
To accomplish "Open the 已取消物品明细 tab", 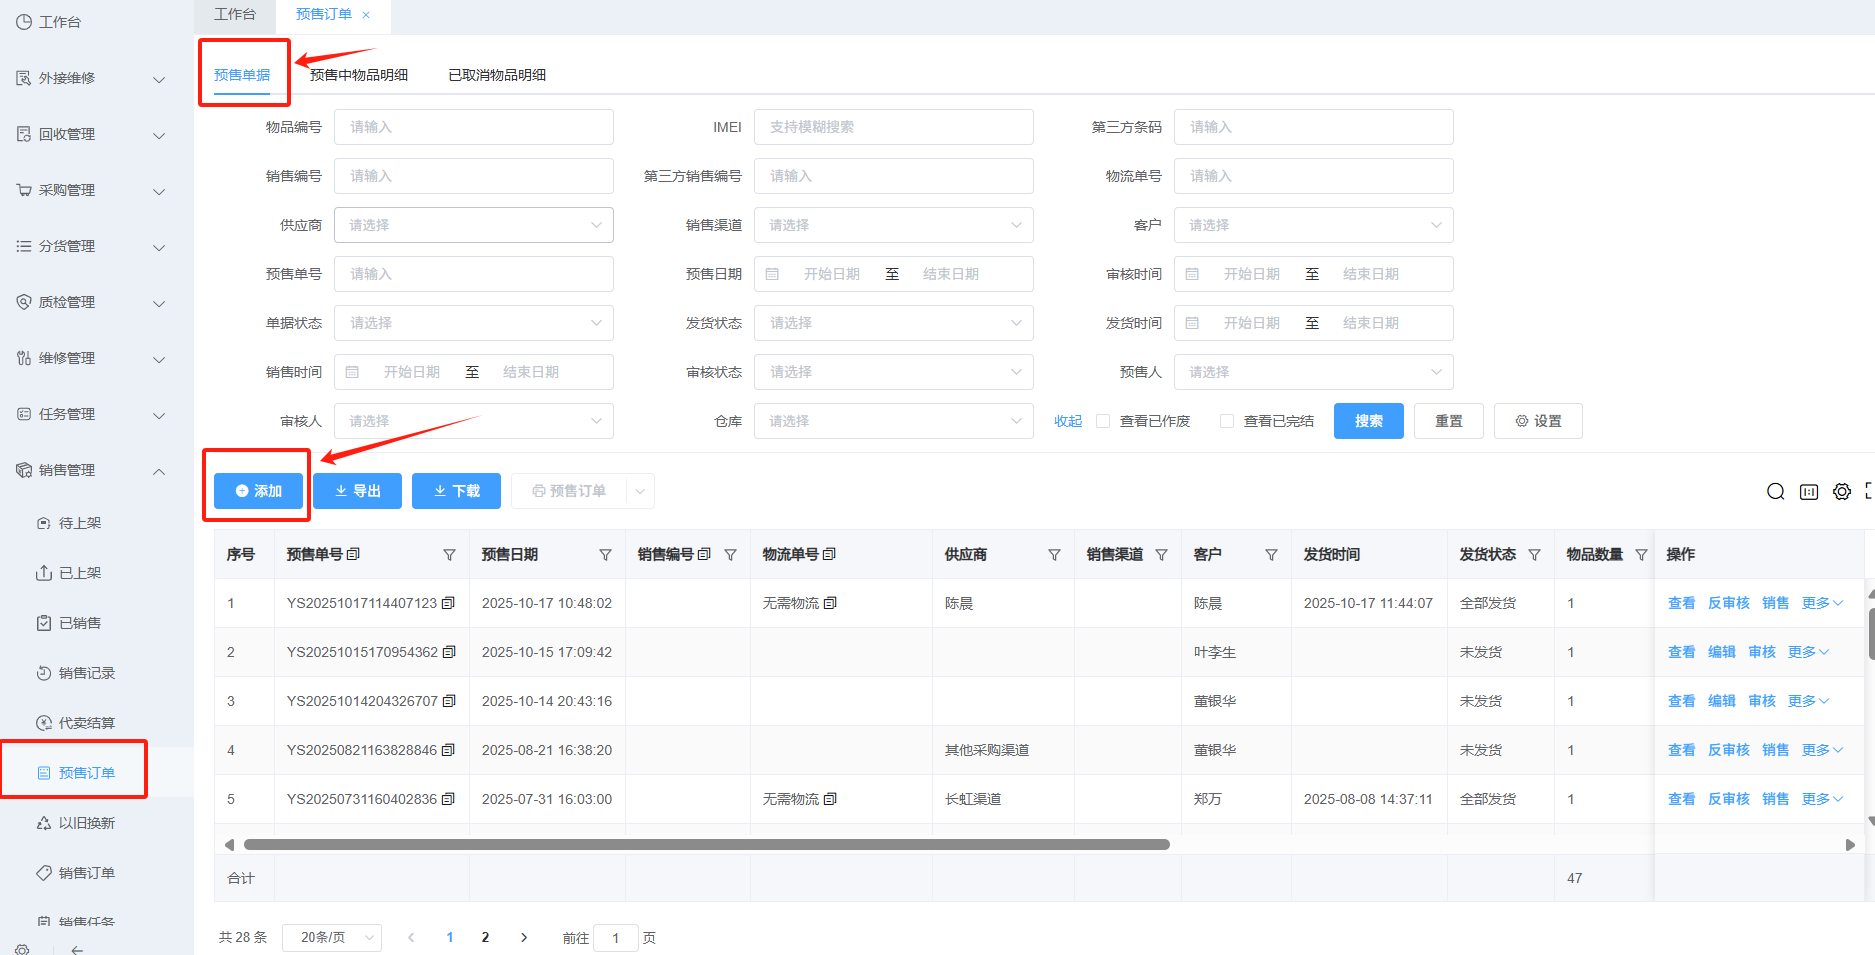I will click(497, 75).
